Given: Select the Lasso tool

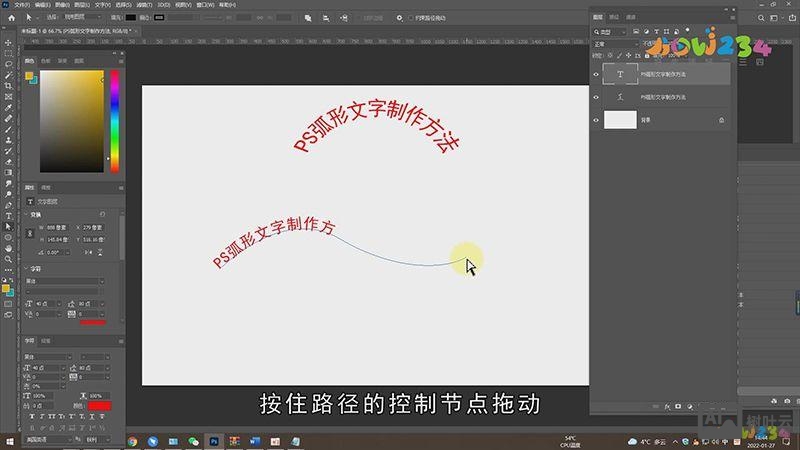Looking at the screenshot, I should tap(8, 64).
